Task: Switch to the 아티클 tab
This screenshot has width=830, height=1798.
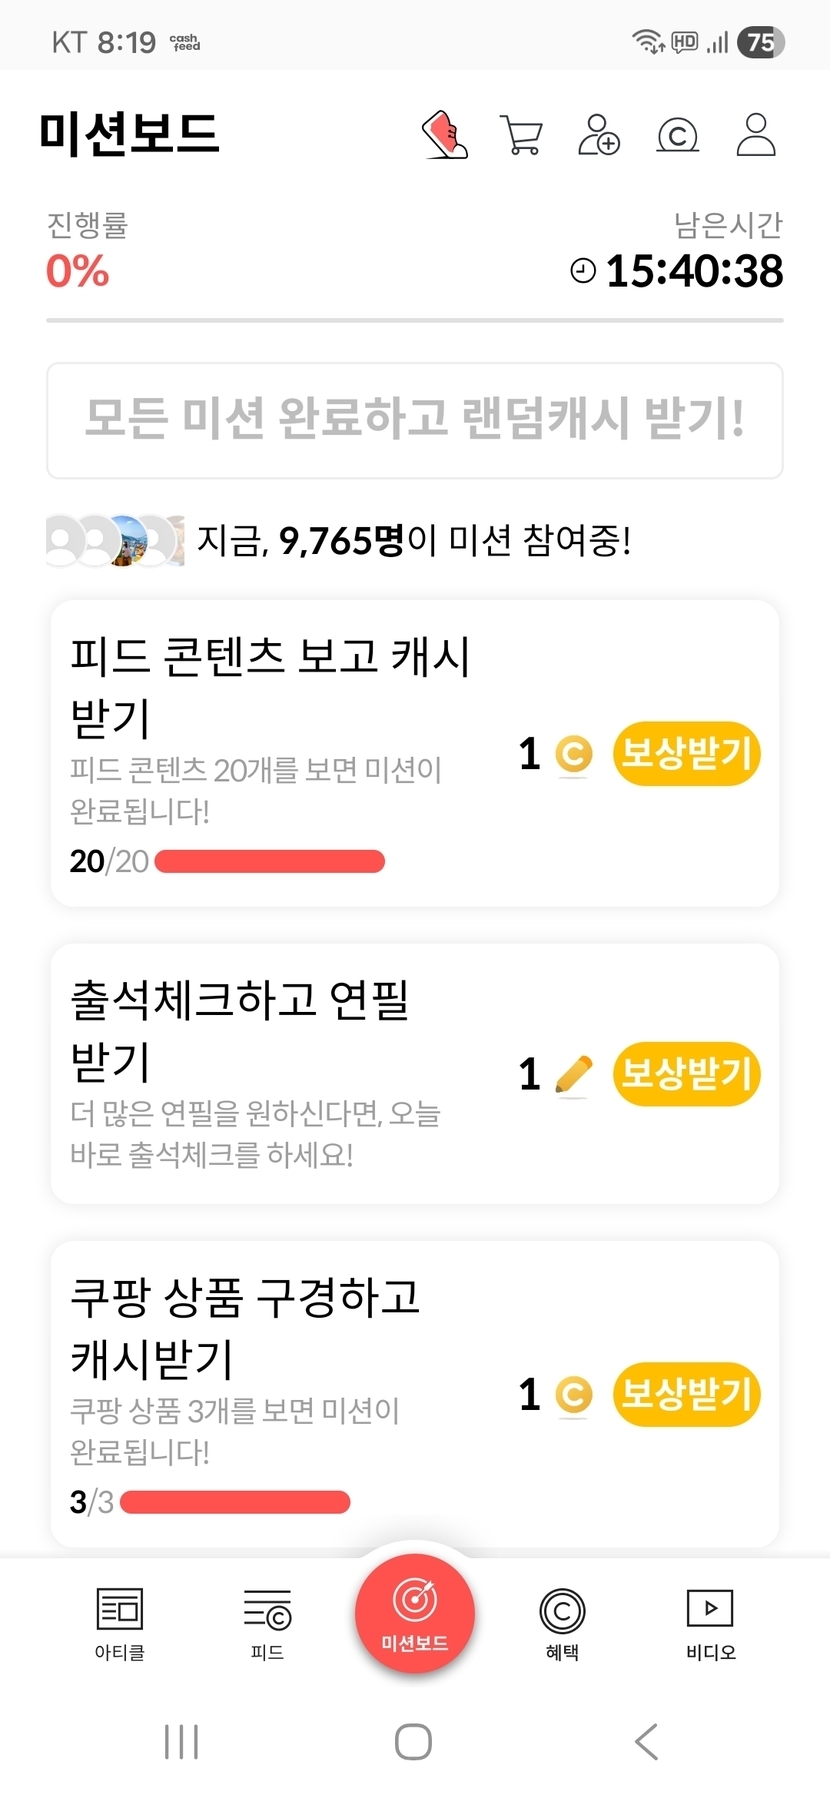Action: (x=120, y=1622)
